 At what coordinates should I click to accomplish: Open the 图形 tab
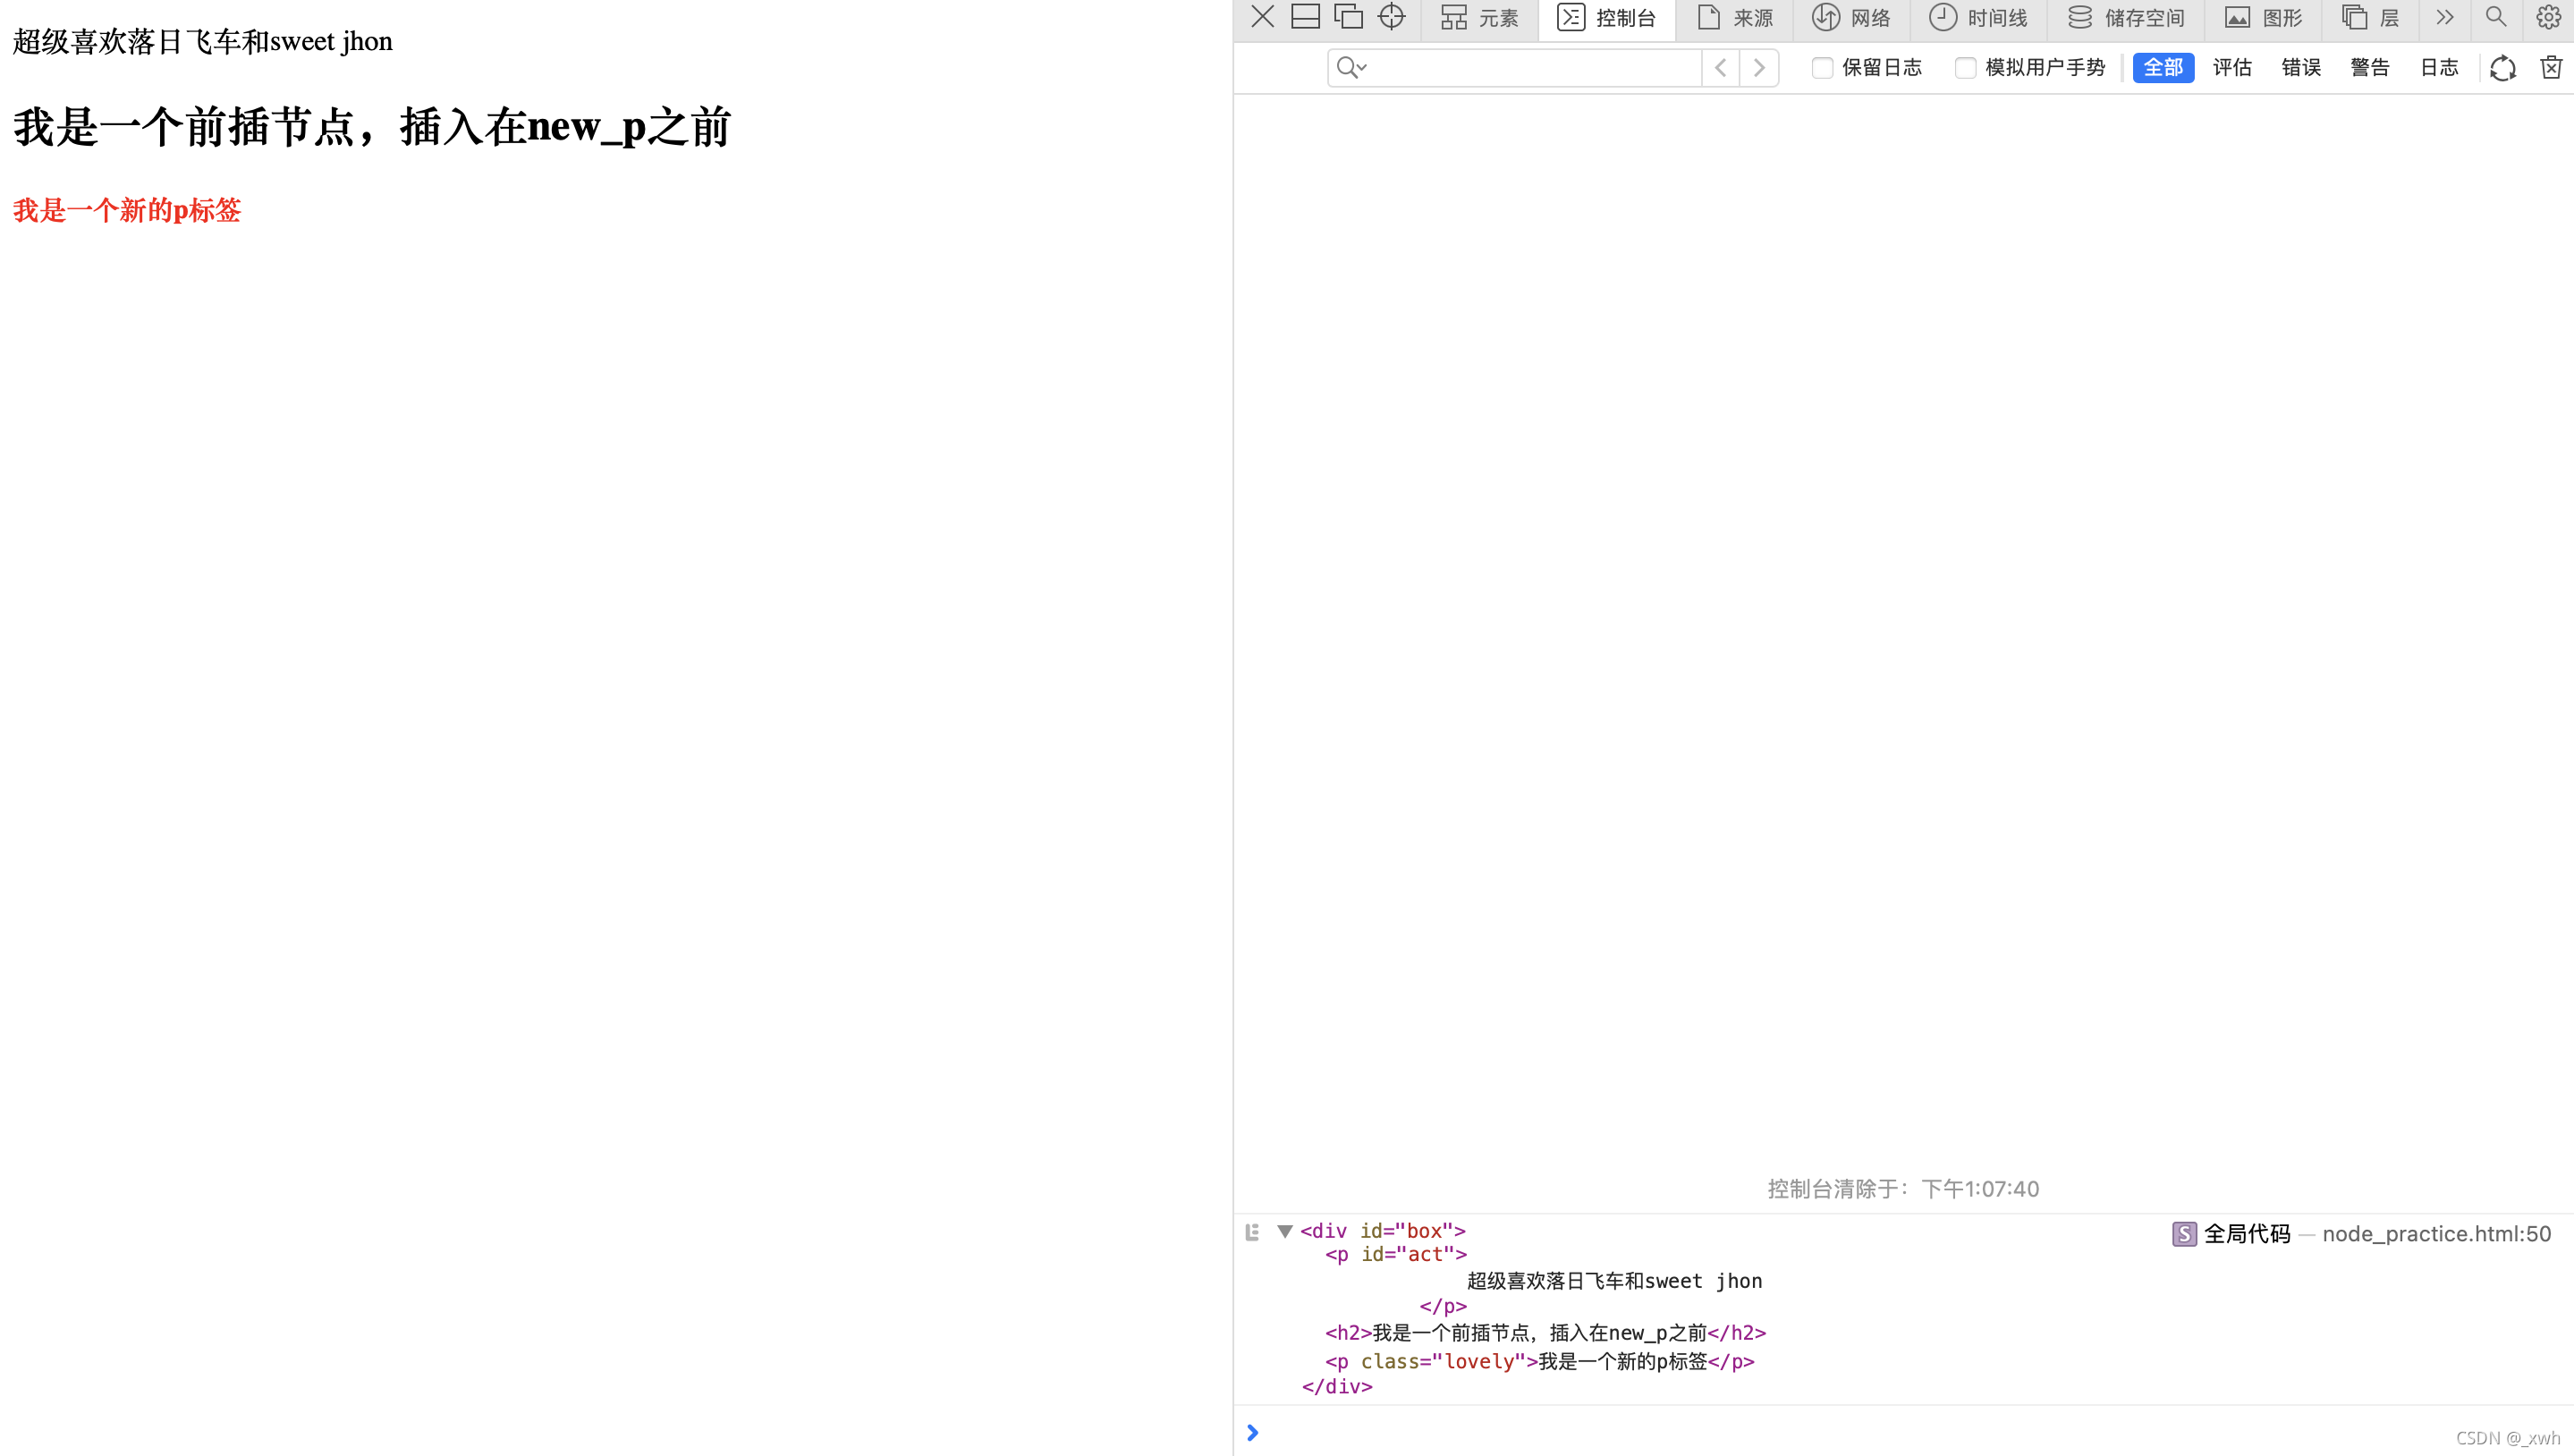[x=2263, y=18]
